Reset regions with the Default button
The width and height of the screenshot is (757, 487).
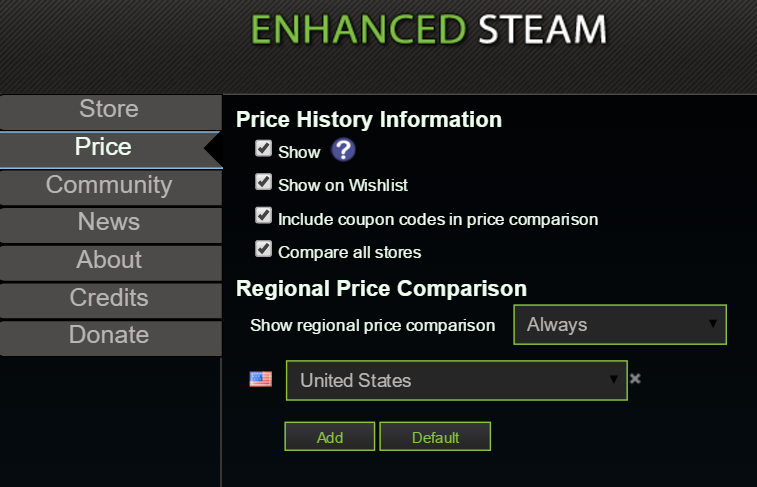point(435,437)
